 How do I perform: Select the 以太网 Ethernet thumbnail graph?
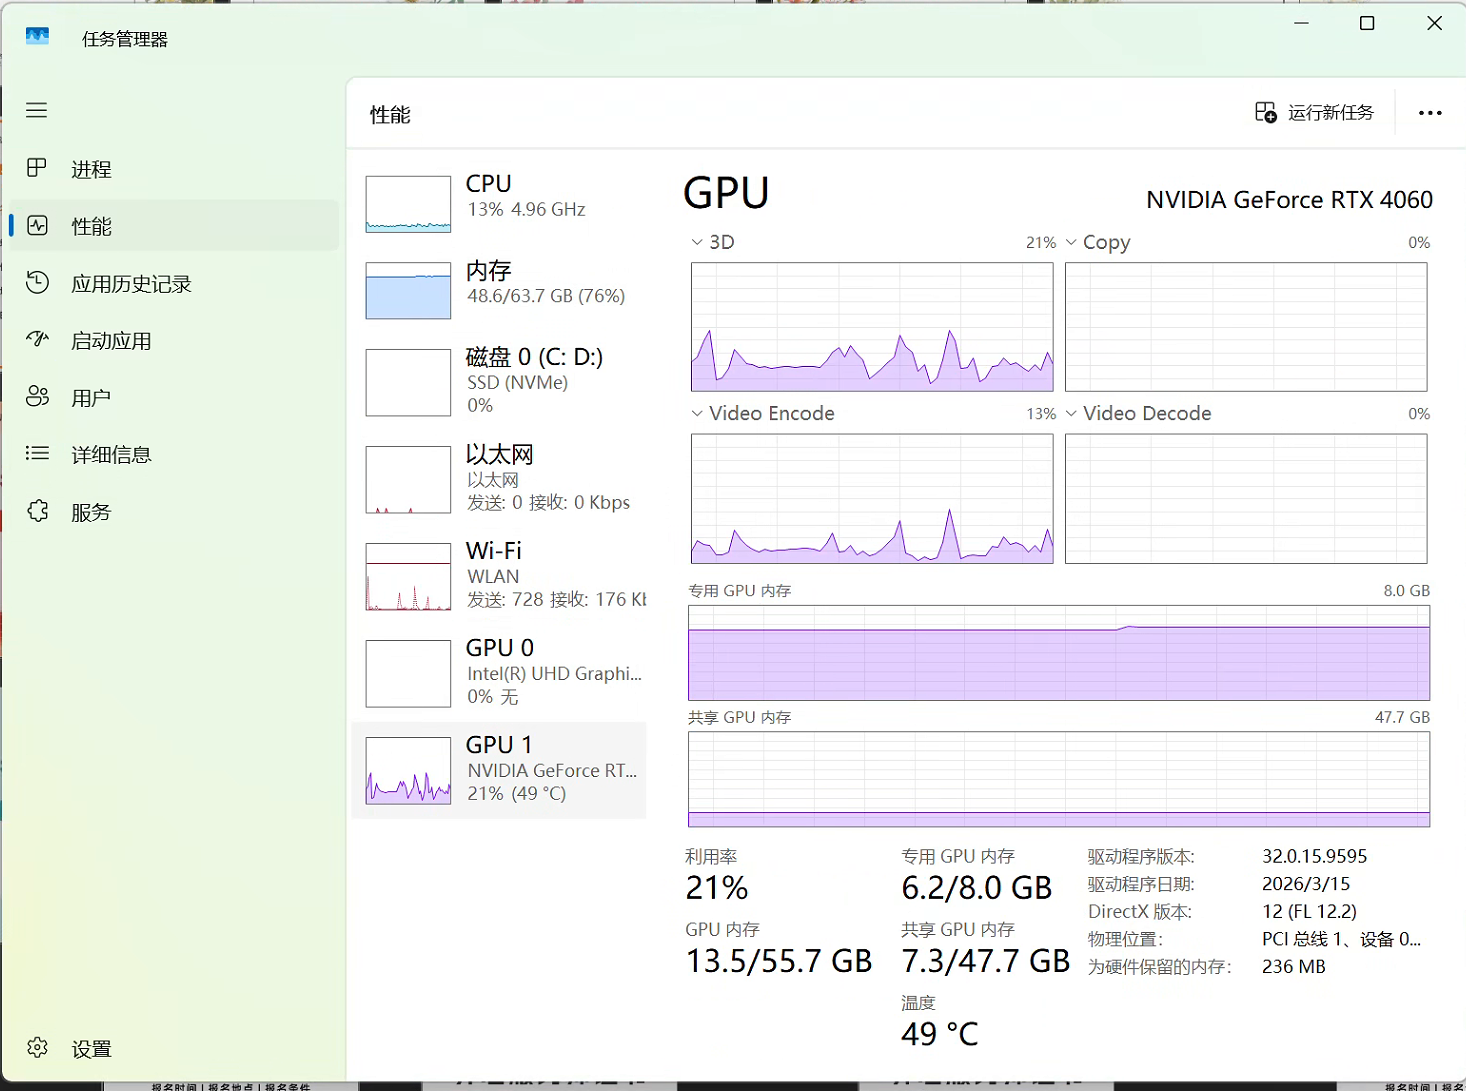point(408,480)
